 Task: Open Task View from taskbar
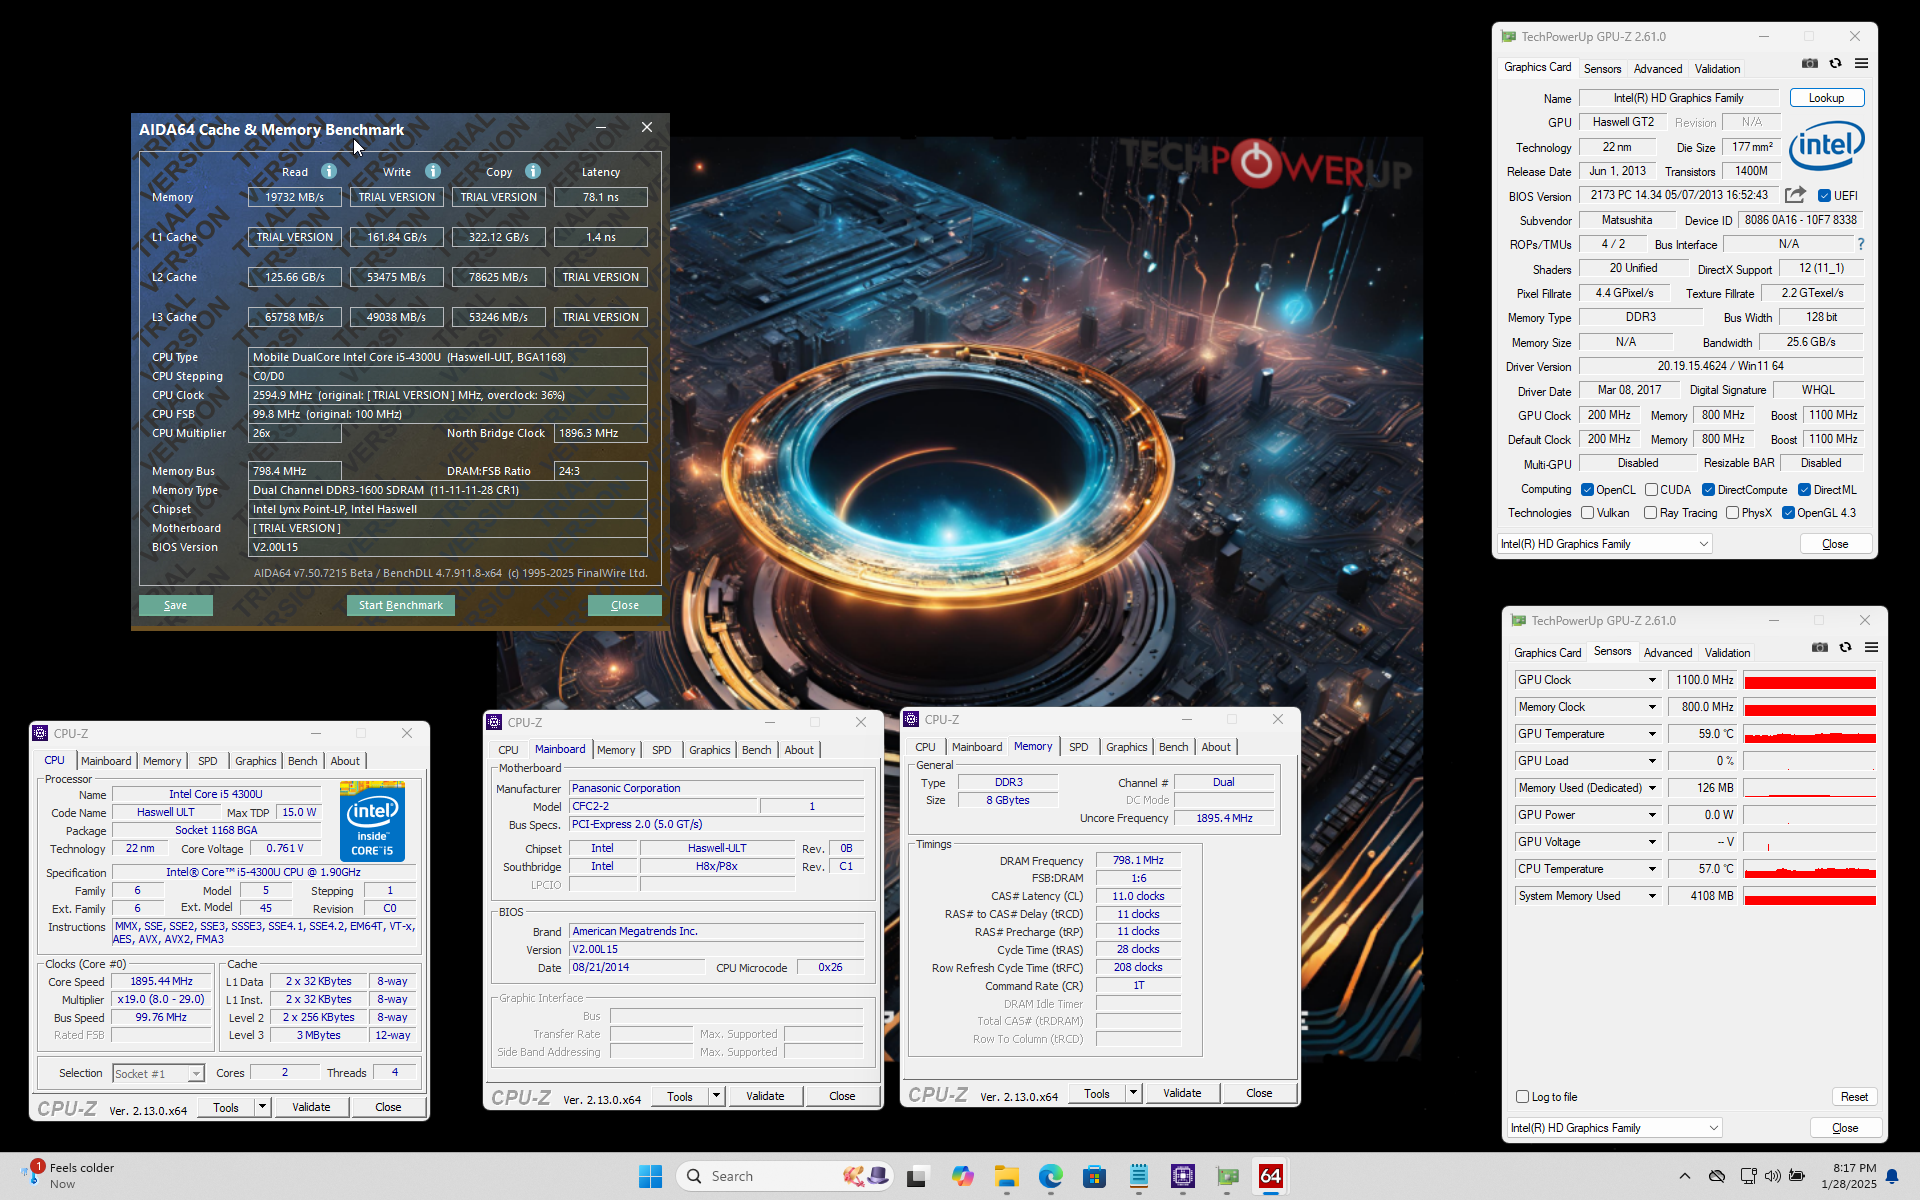[x=916, y=1176]
